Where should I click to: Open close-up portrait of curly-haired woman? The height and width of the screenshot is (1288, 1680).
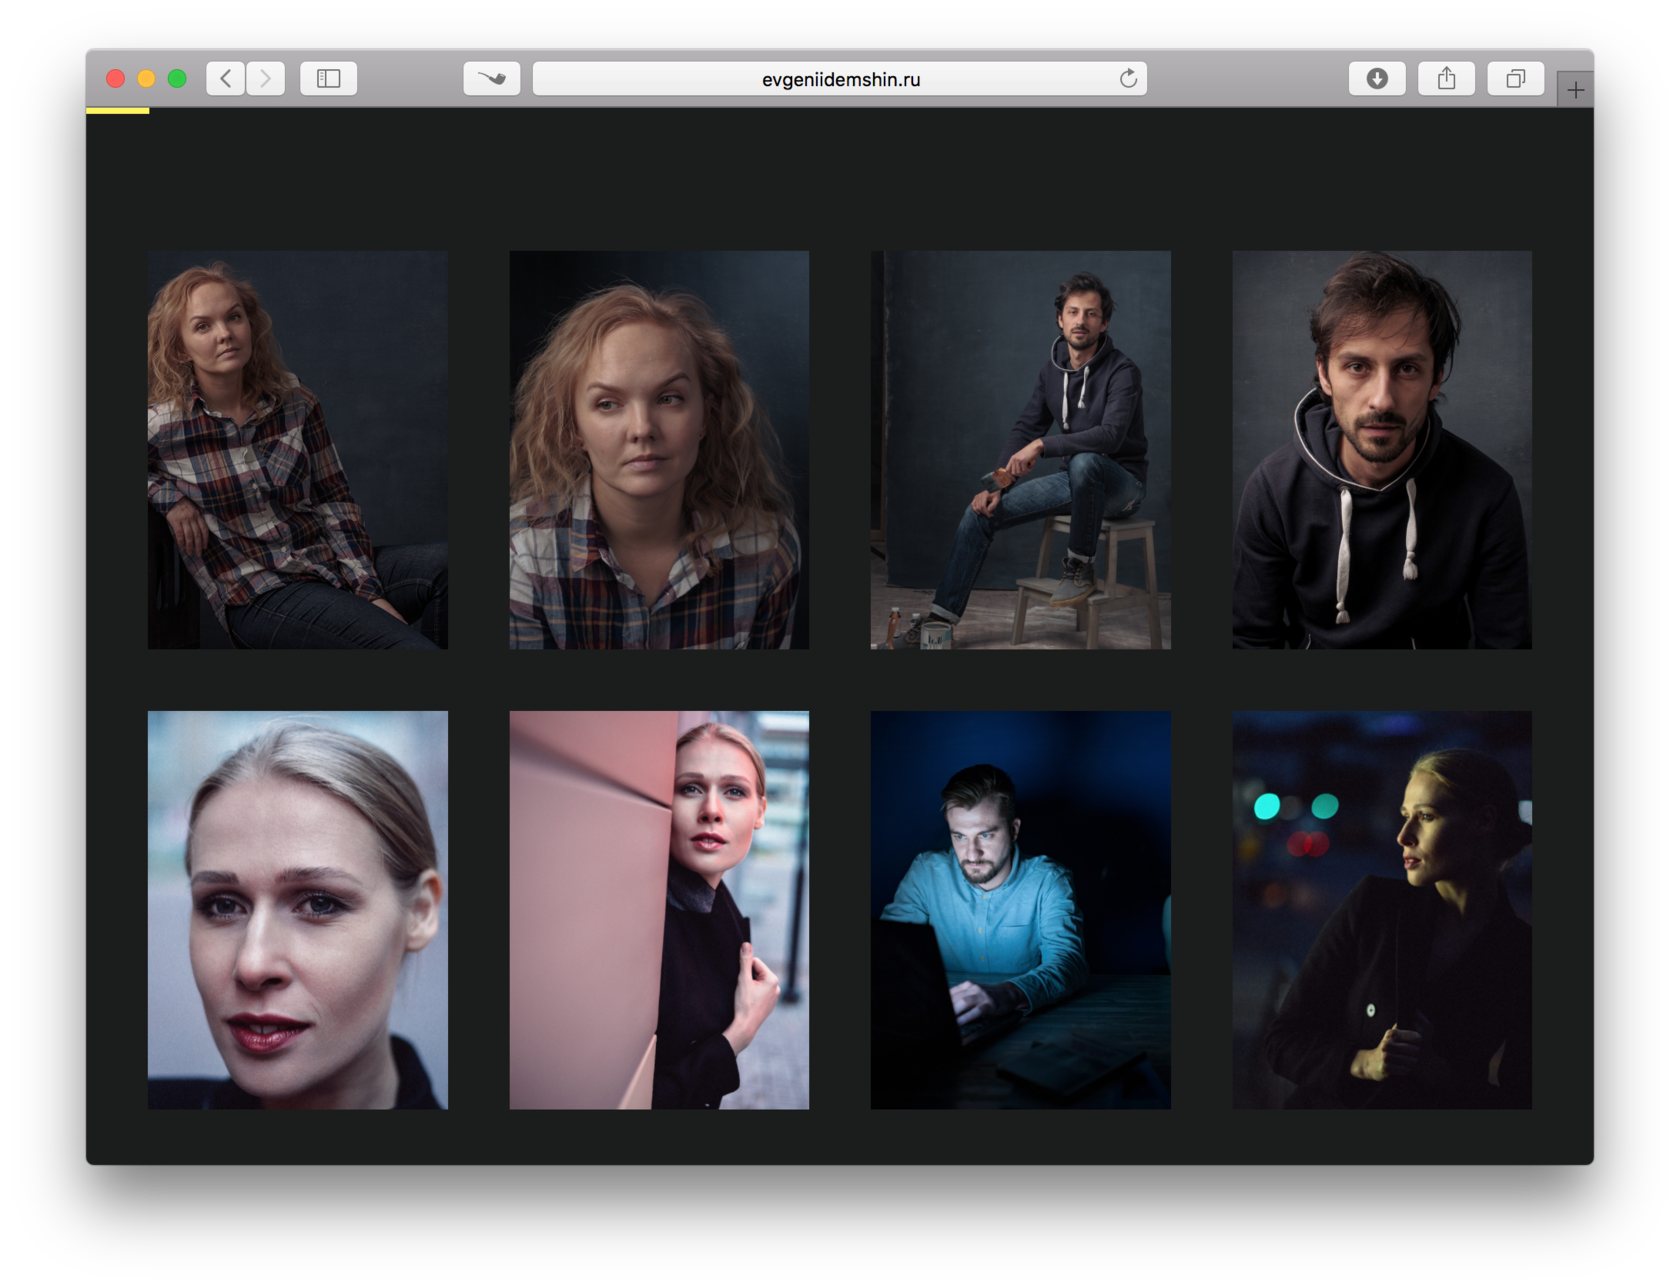[x=659, y=450]
